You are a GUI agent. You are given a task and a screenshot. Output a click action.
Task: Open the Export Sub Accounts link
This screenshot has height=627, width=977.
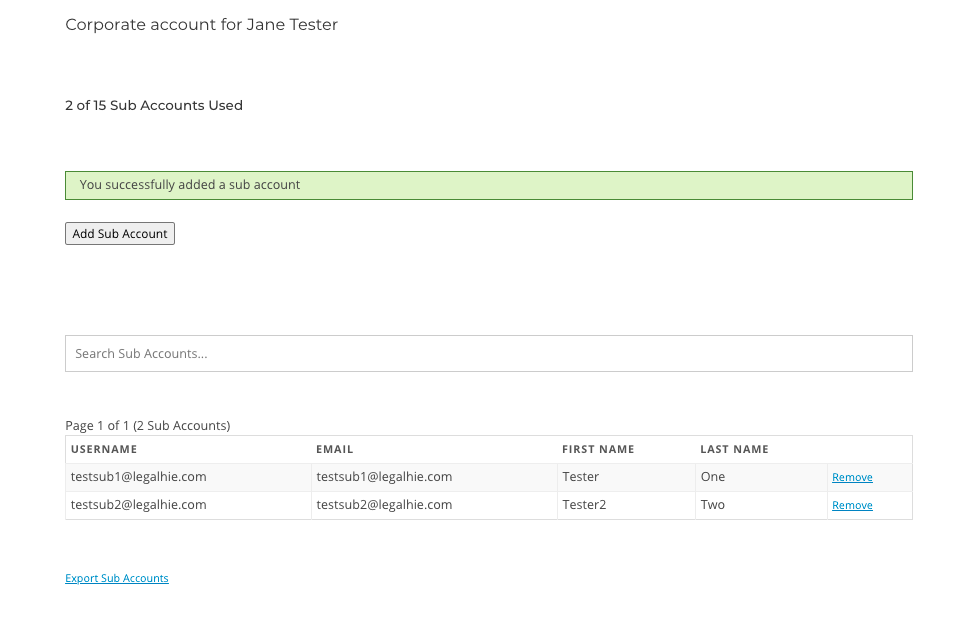point(117,578)
